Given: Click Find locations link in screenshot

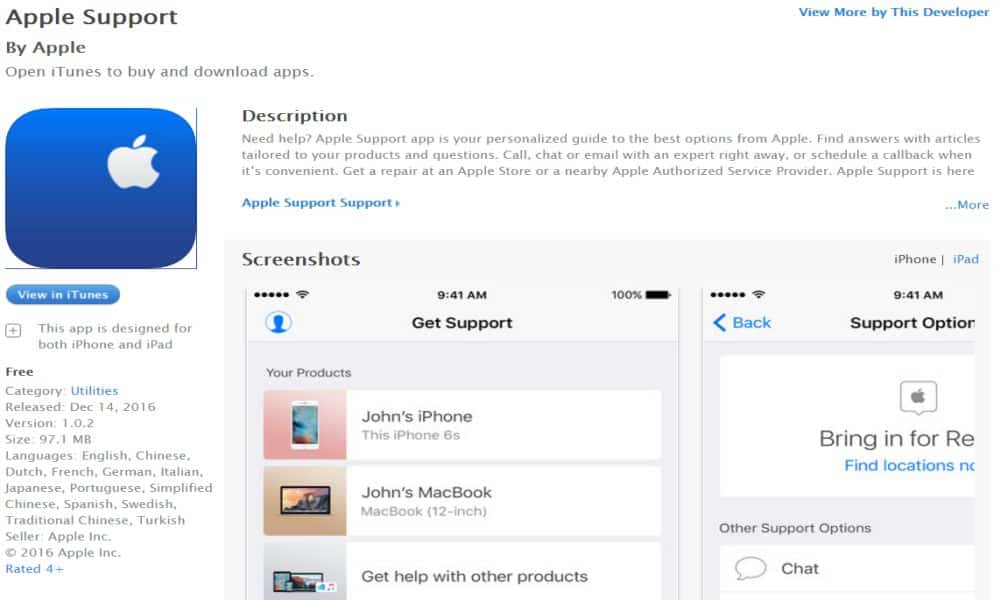Looking at the screenshot, I should [x=909, y=465].
